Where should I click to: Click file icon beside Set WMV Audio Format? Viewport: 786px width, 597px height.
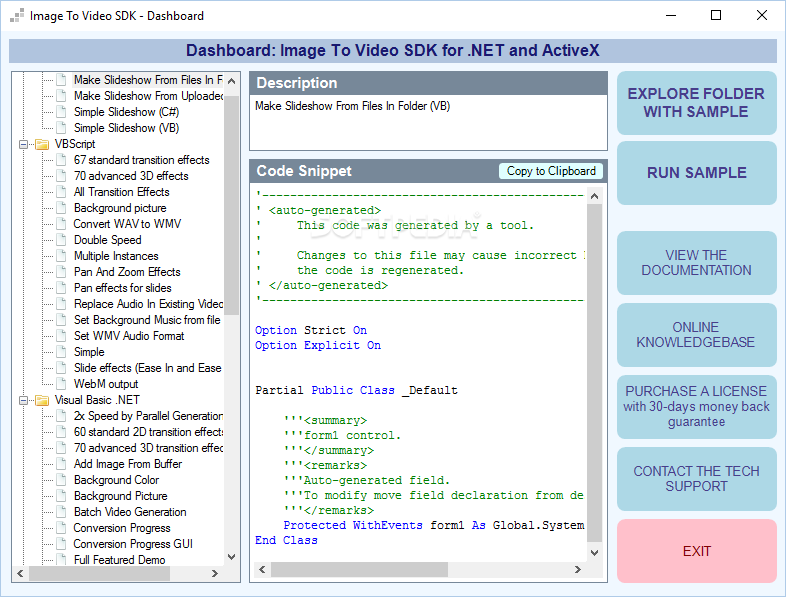tap(61, 336)
